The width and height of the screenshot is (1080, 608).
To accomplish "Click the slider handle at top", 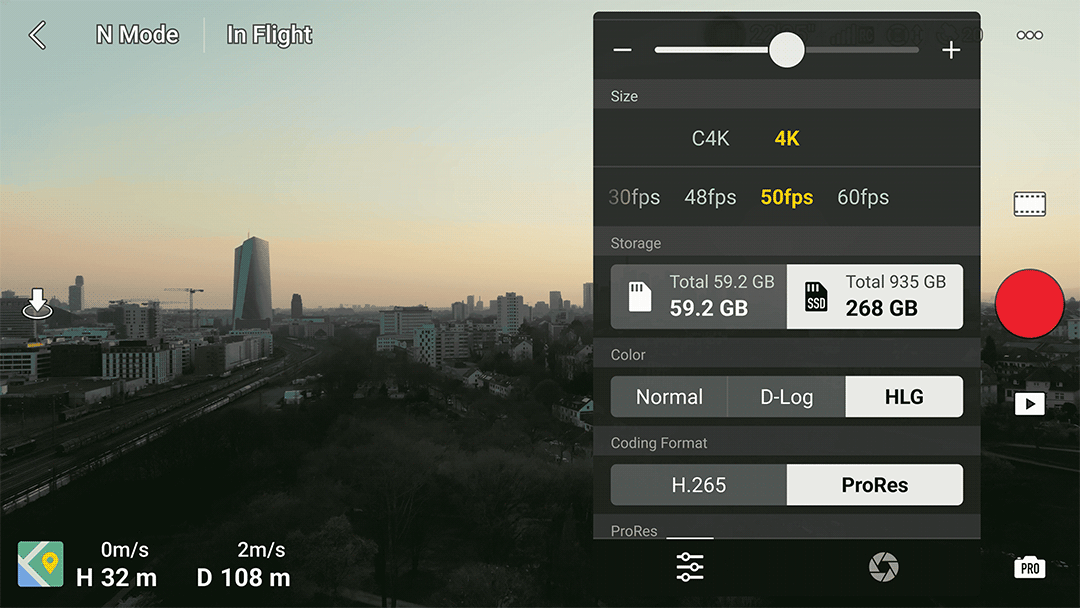I will 787,50.
